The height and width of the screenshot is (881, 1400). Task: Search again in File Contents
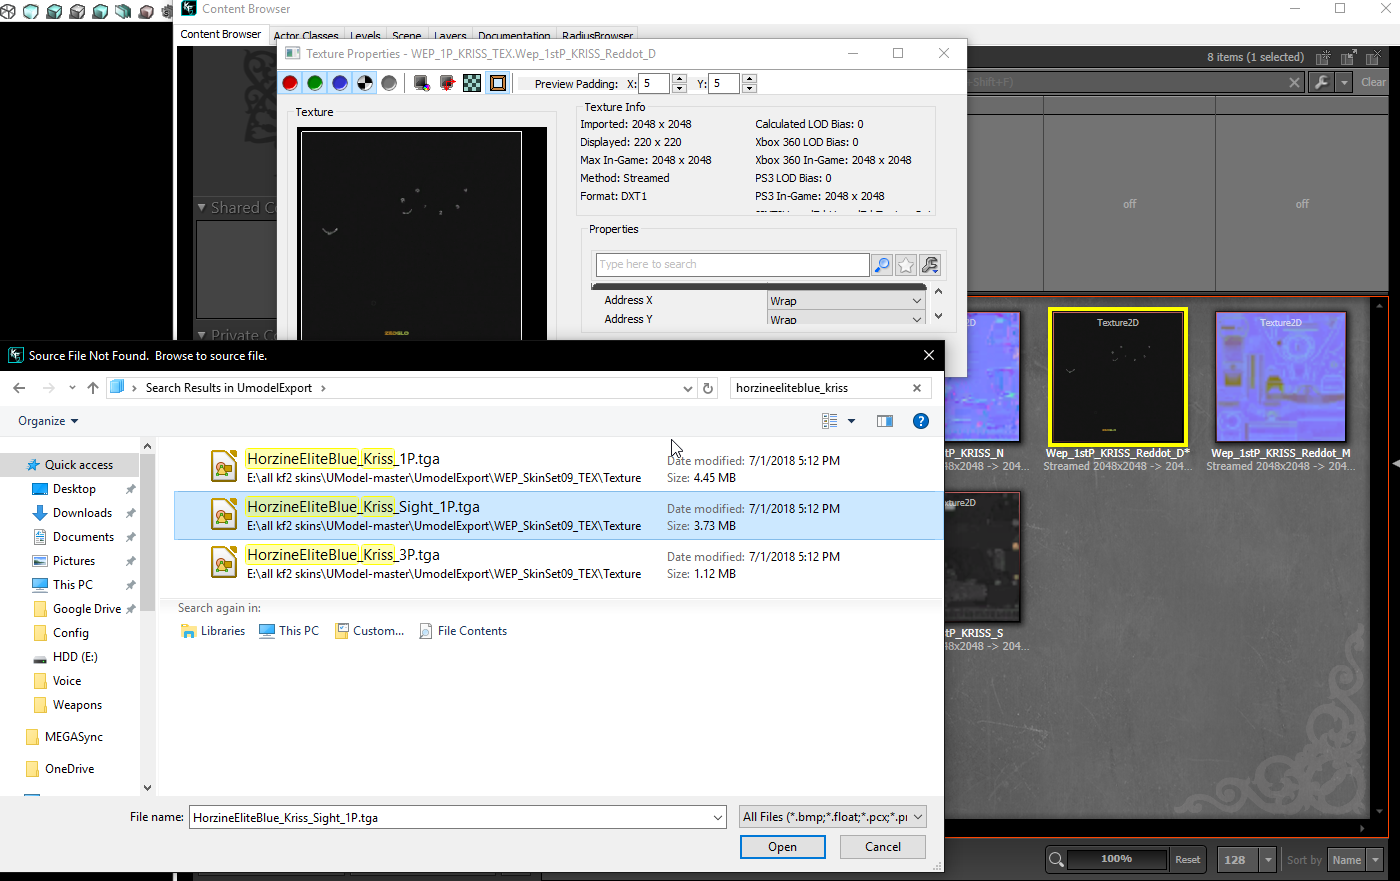pyautogui.click(x=463, y=631)
